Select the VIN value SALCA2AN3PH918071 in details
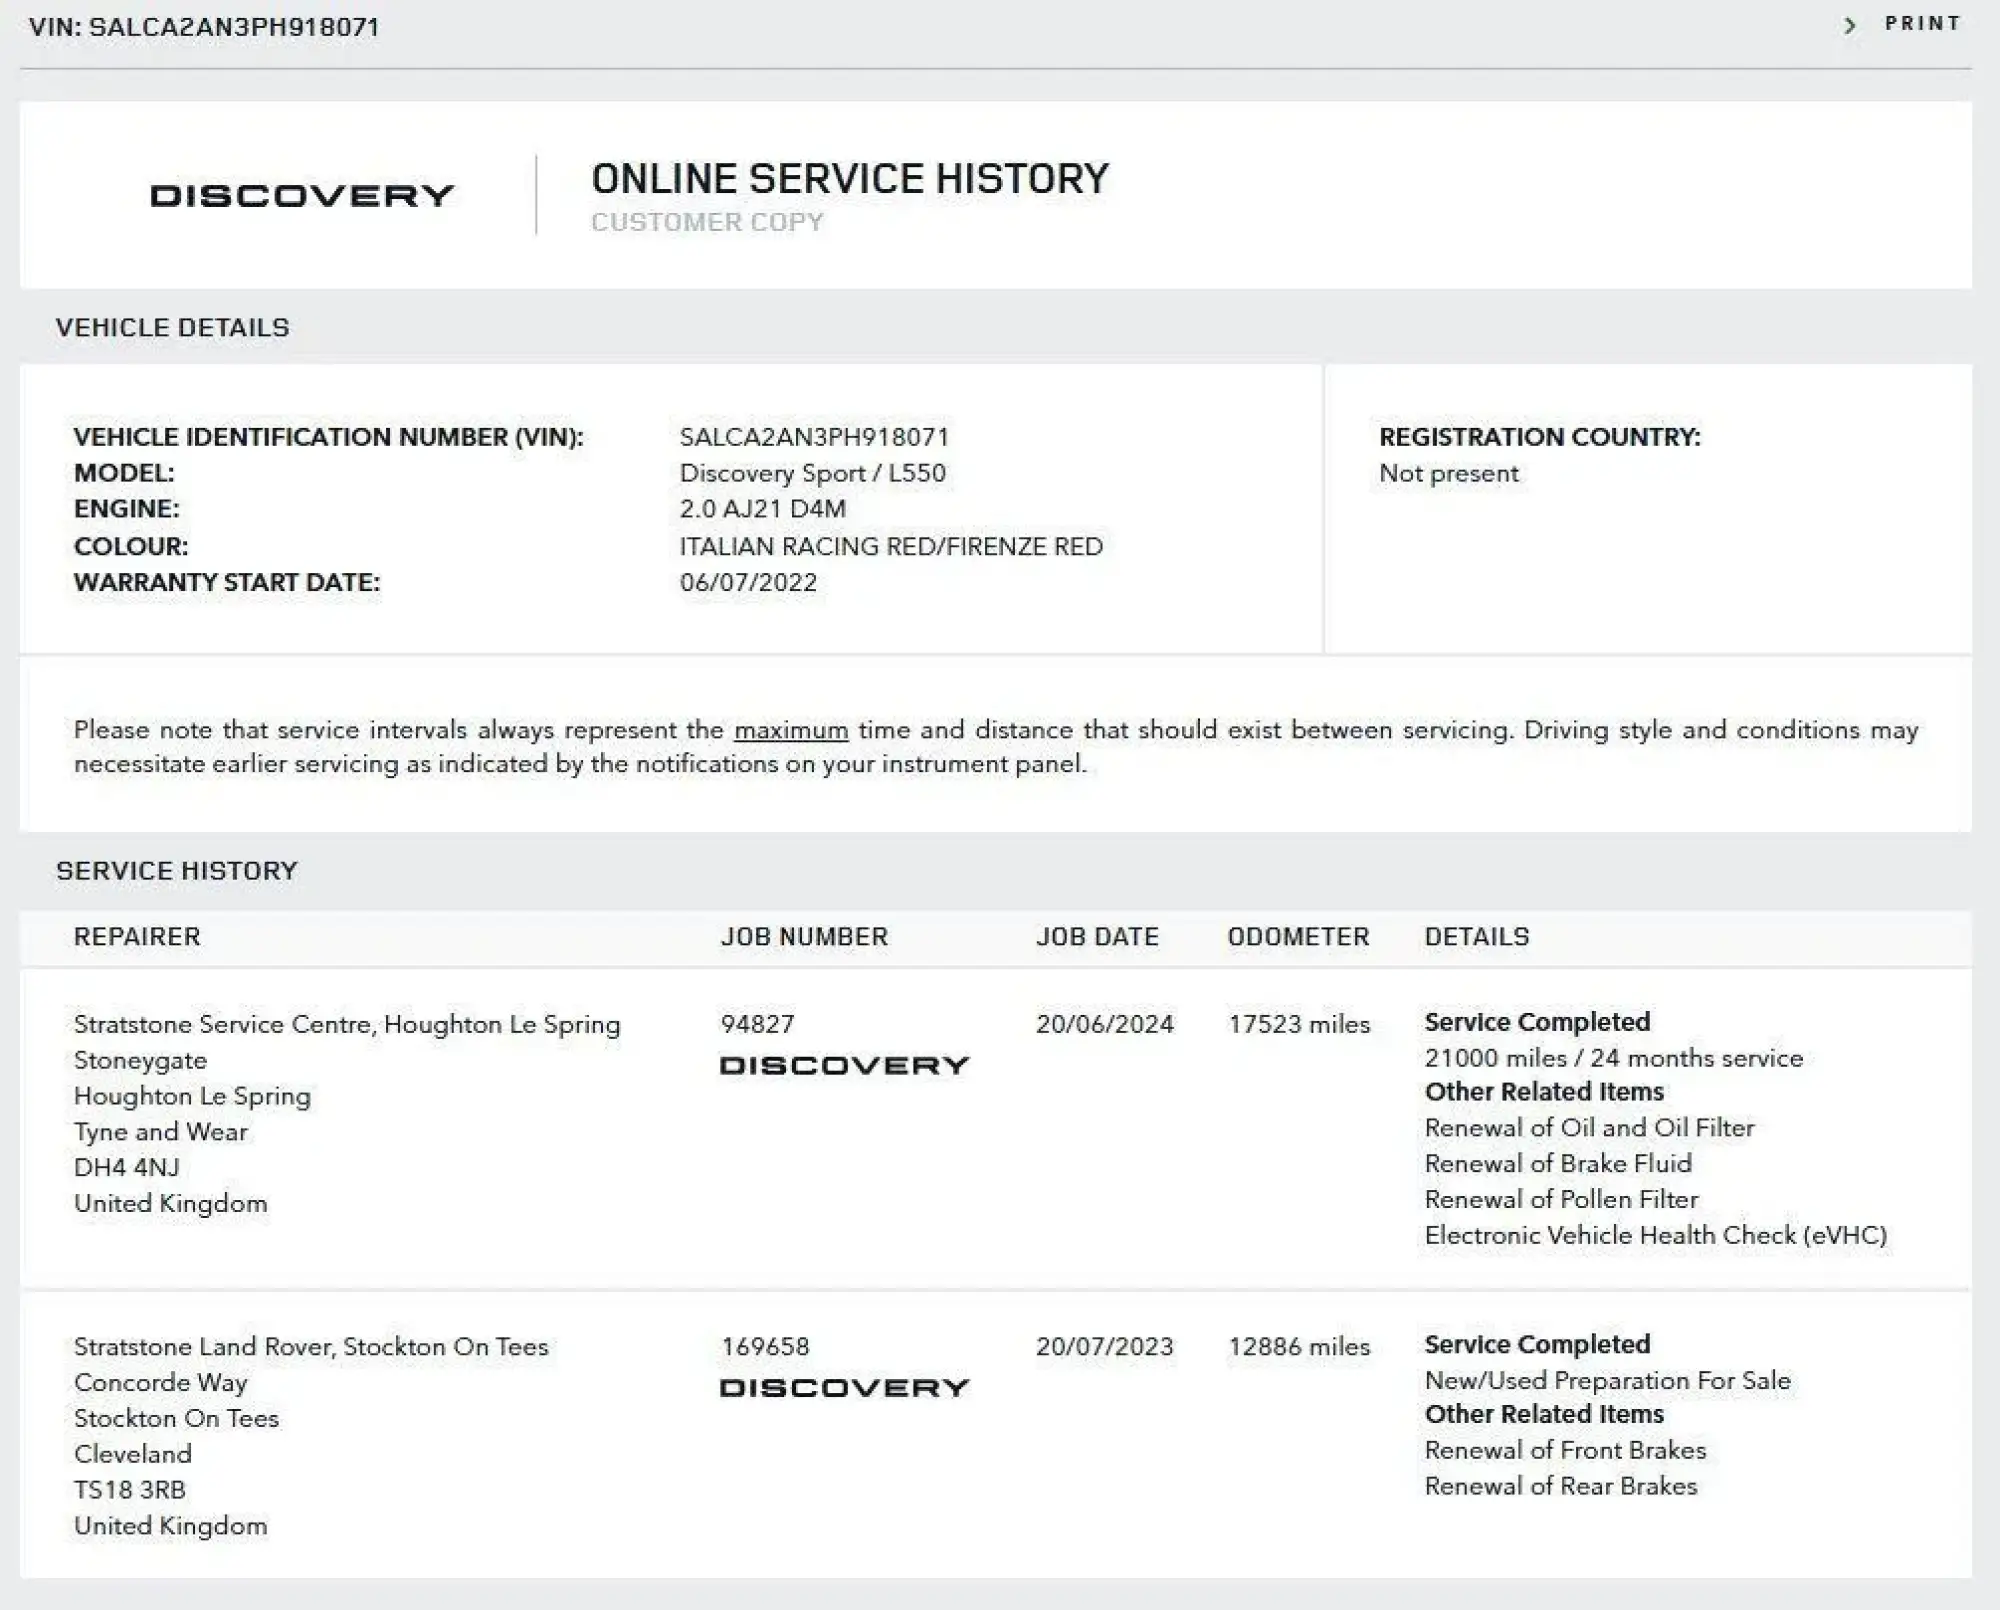2000x1610 pixels. click(814, 437)
